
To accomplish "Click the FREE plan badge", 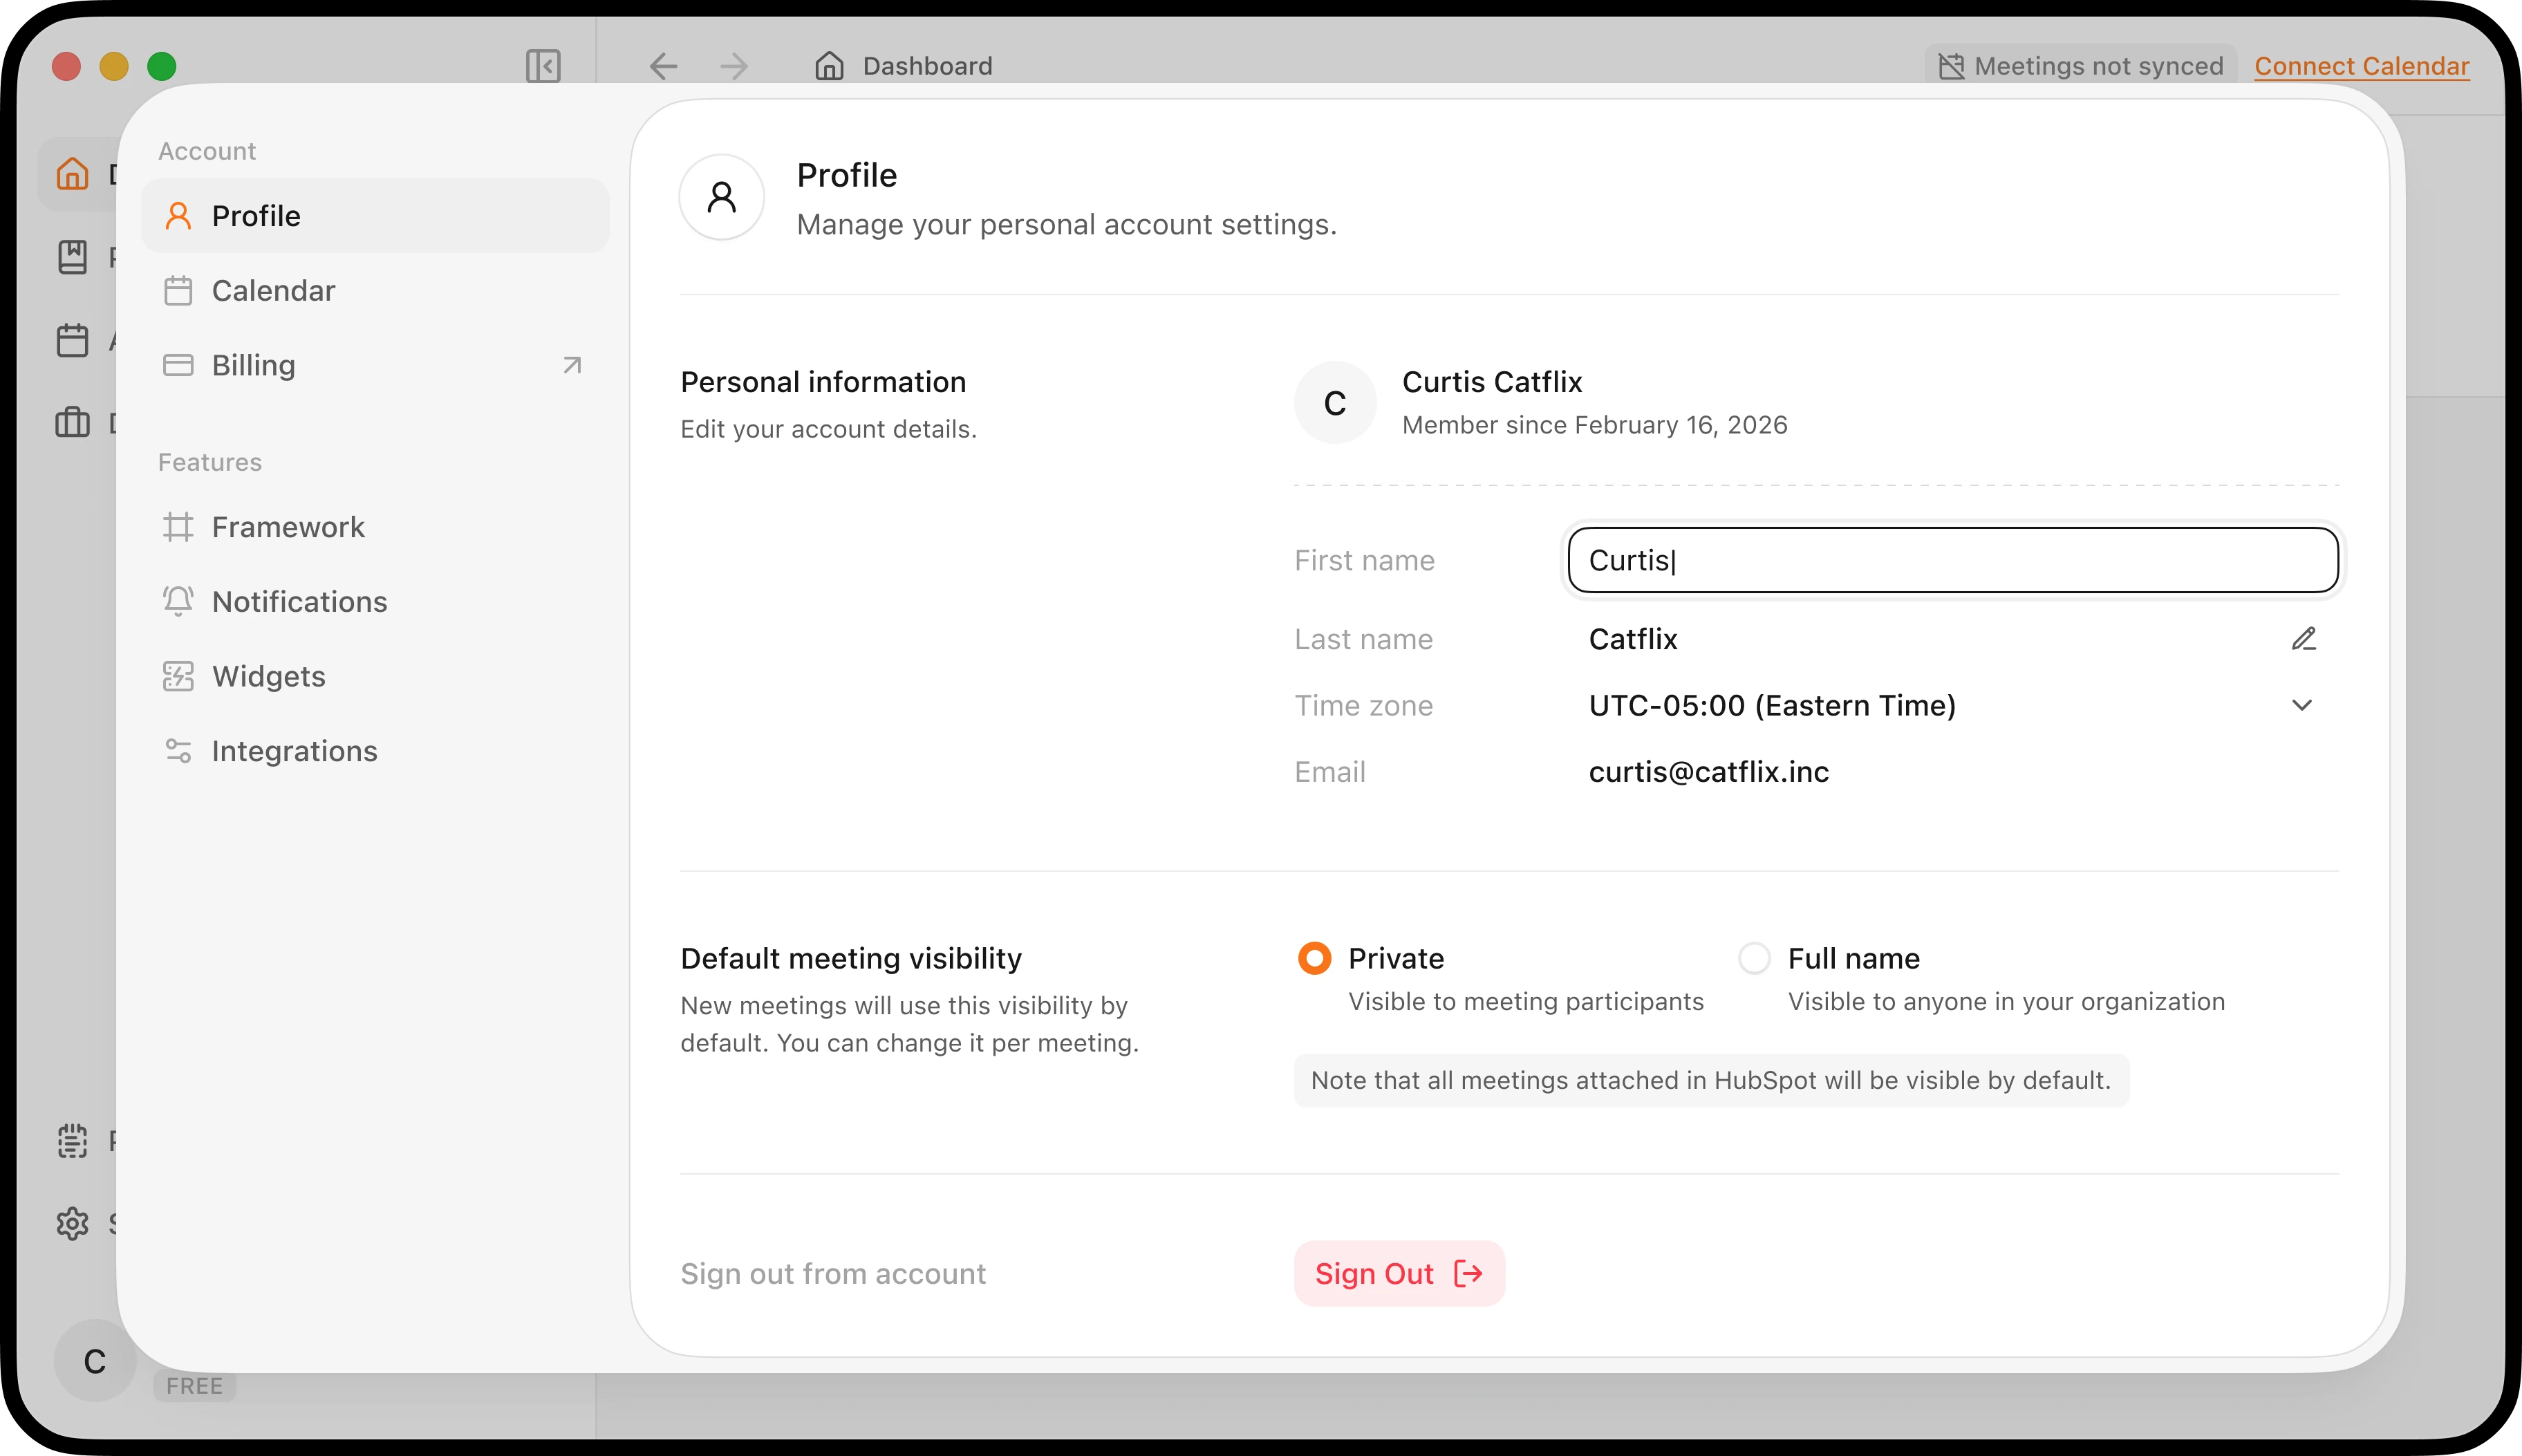I will click(195, 1386).
